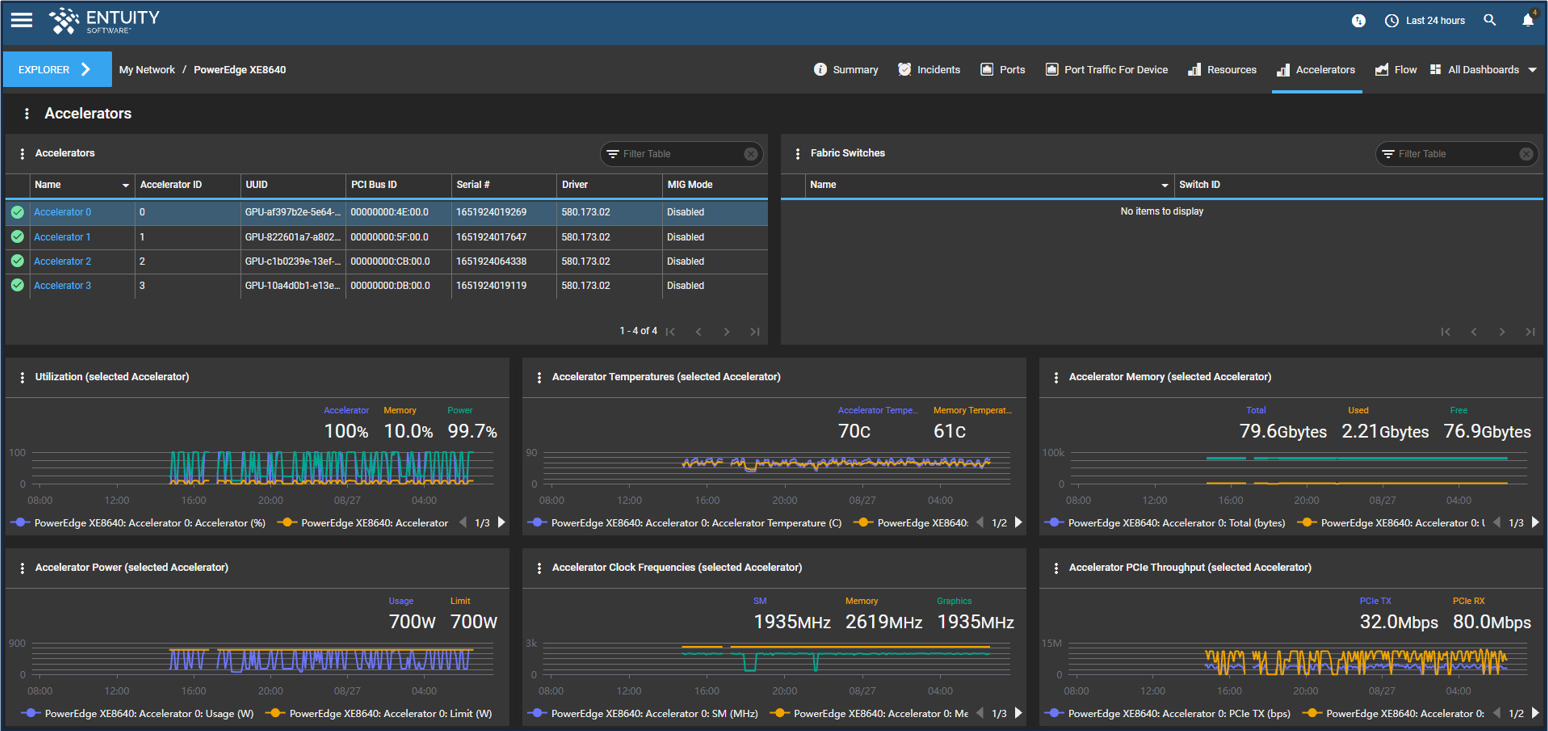This screenshot has height=731, width=1548.
Task: Open the notifications bell
Action: tap(1528, 20)
